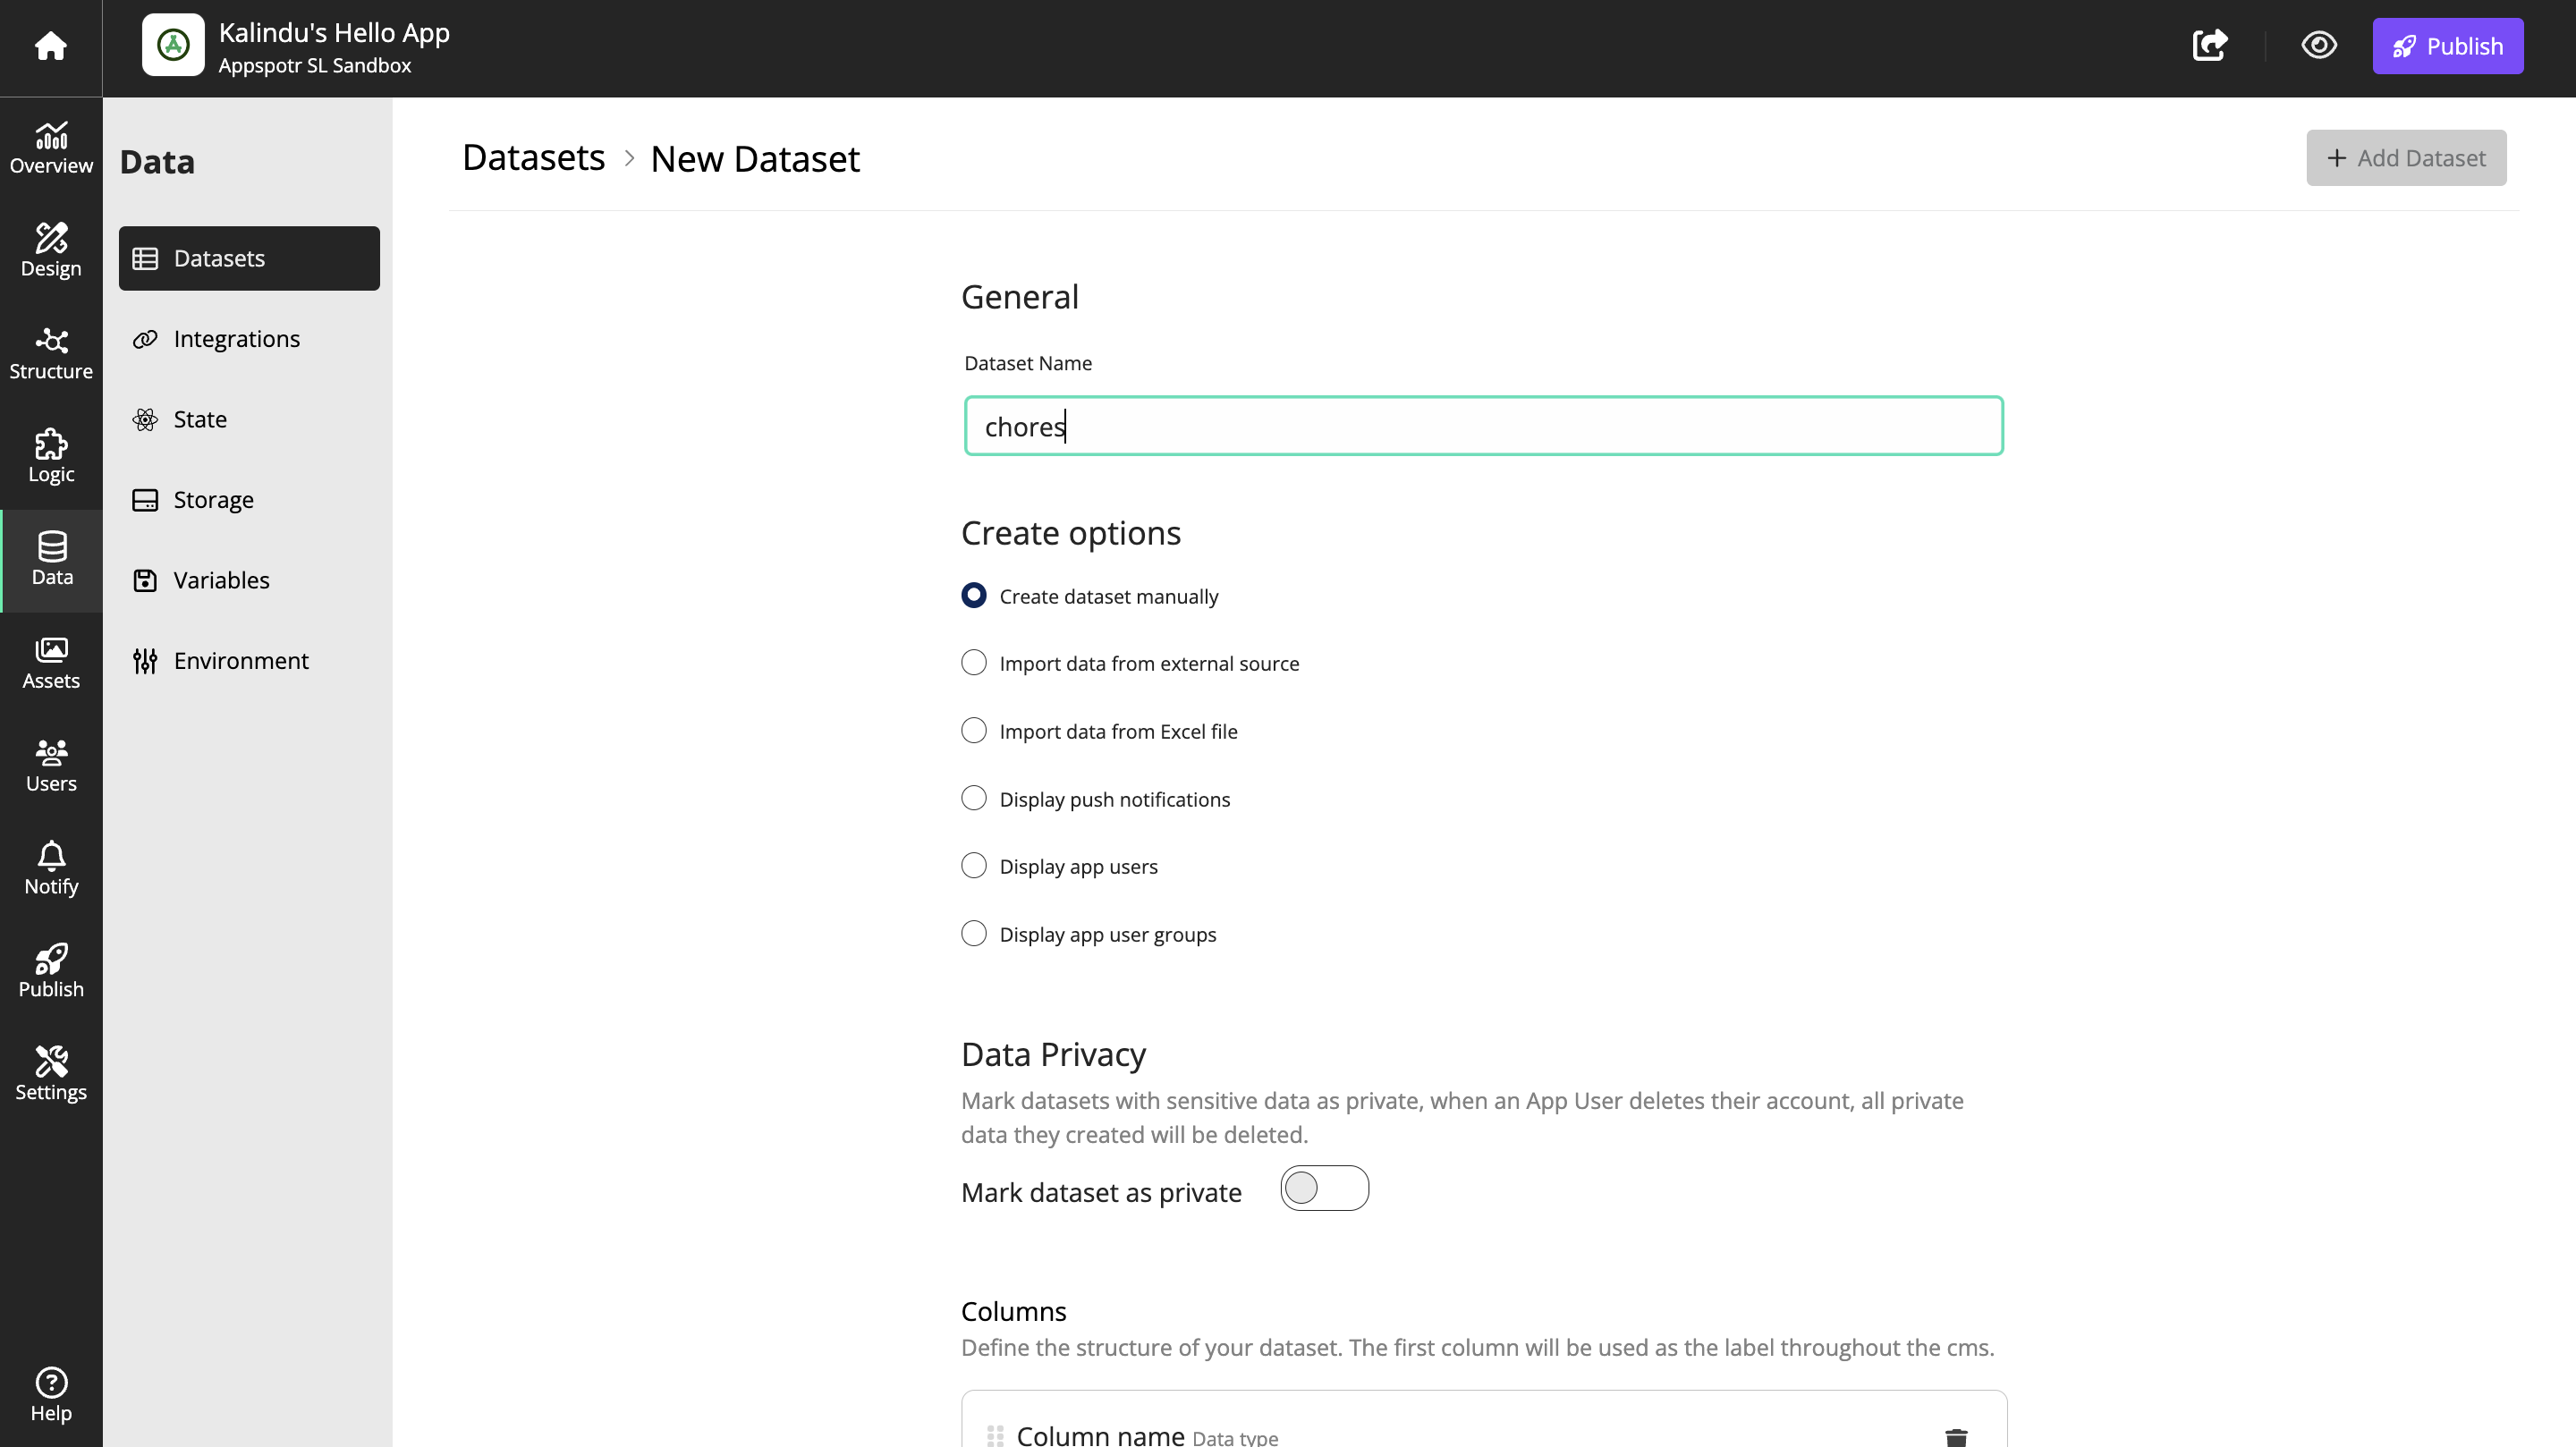Screen dimensions: 2576x1447
Task: Open the Logic panel
Action: pyautogui.click(x=49, y=456)
